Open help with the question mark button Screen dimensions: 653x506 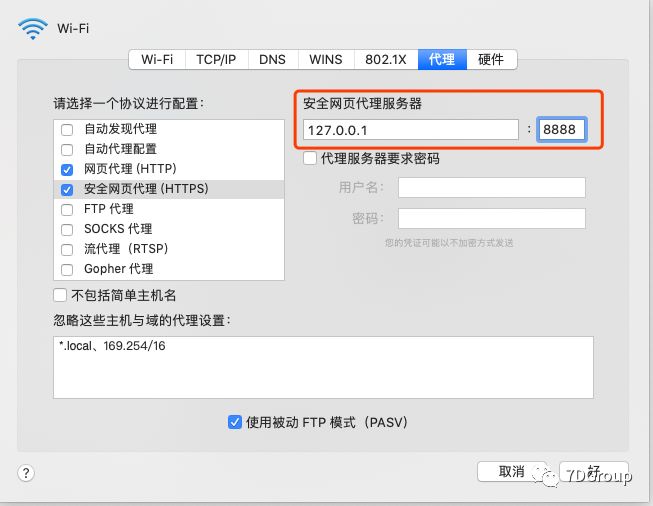coord(26,473)
